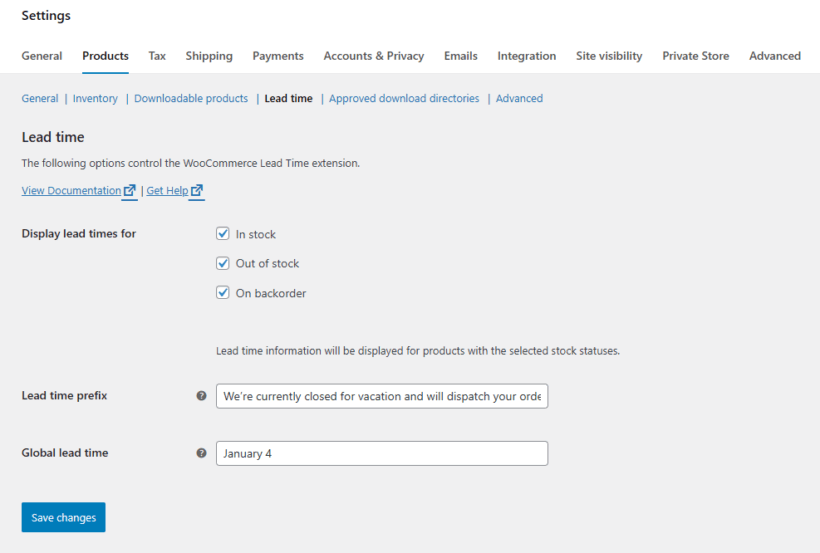Open the View Documentation link
This screenshot has height=553, width=820.
[x=71, y=190]
